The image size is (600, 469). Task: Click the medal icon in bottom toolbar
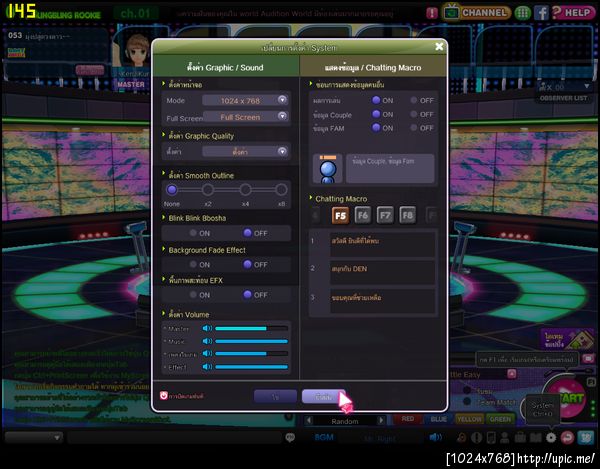(x=462, y=437)
